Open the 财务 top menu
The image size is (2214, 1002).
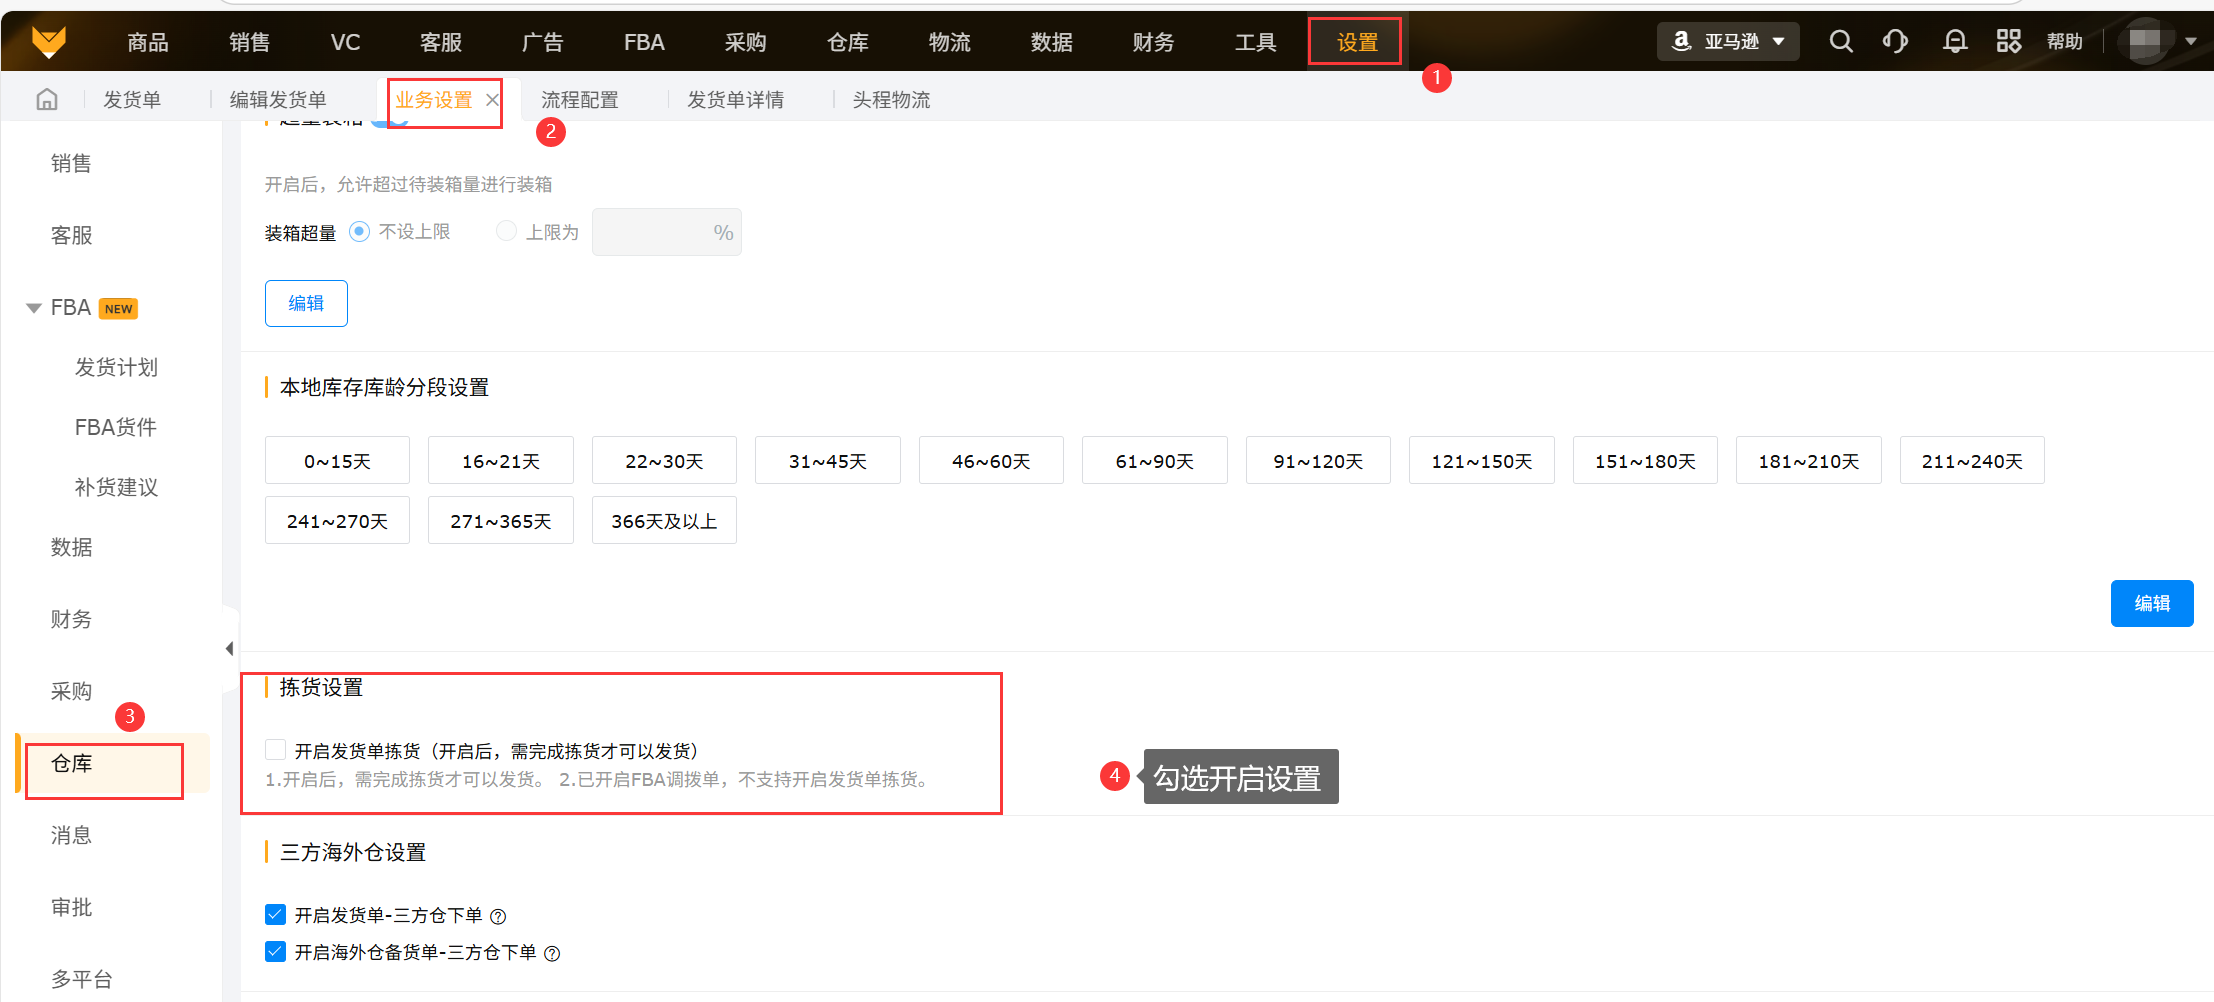coord(1154,42)
